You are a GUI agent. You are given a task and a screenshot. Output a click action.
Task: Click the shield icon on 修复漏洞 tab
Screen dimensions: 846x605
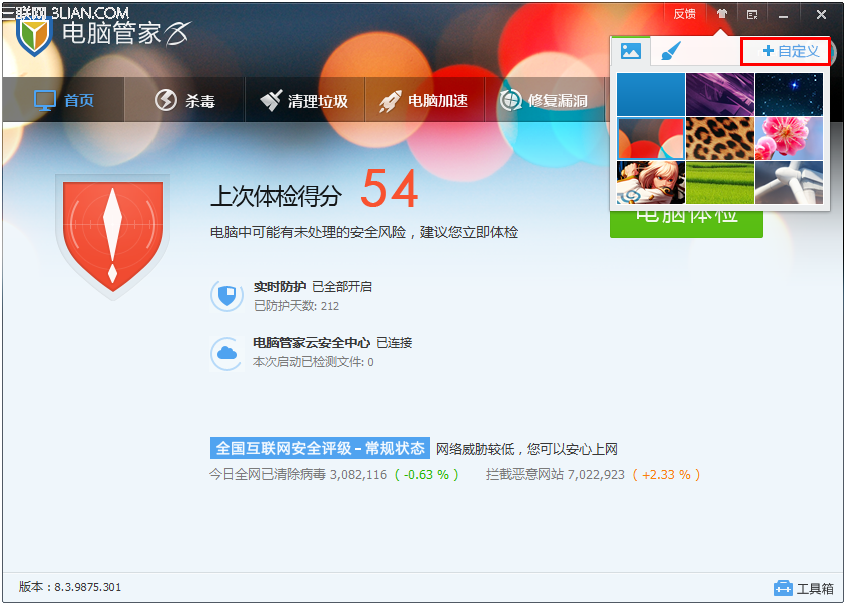click(512, 100)
